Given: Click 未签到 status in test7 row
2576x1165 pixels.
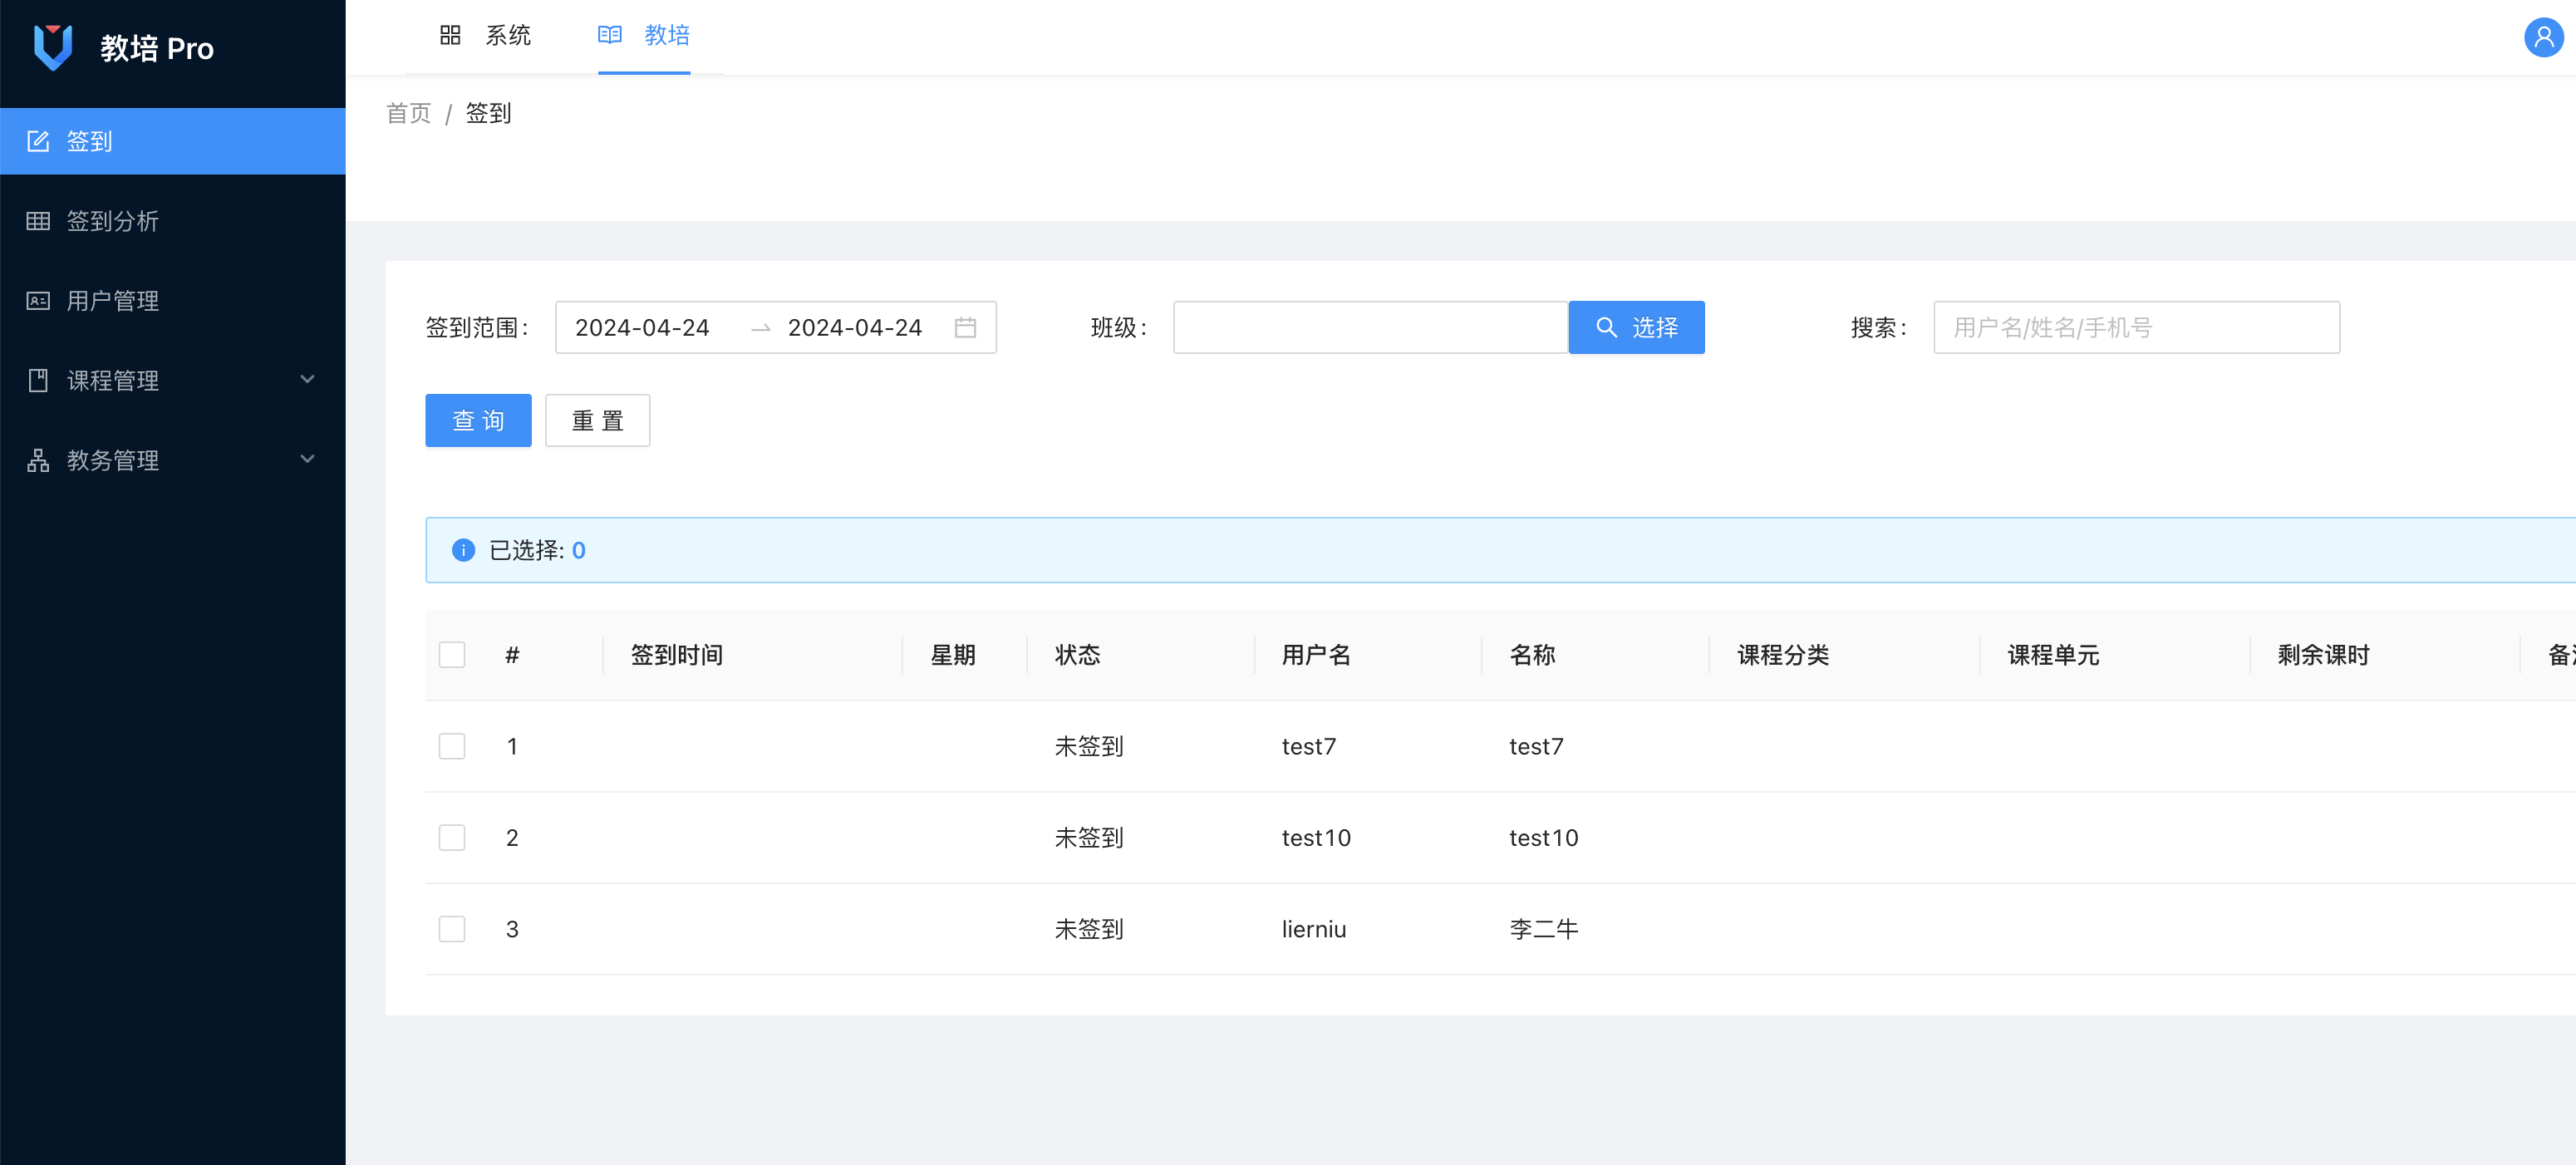Looking at the screenshot, I should pos(1090,746).
